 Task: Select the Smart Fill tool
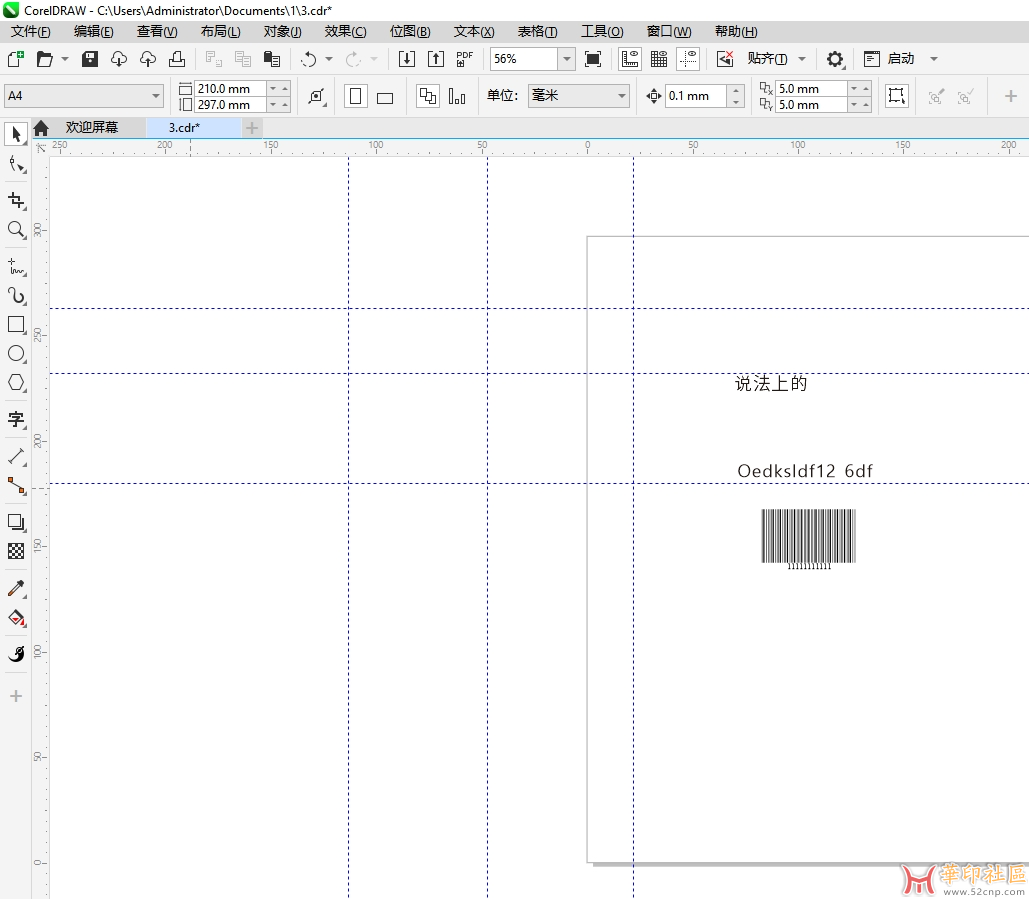[16, 654]
